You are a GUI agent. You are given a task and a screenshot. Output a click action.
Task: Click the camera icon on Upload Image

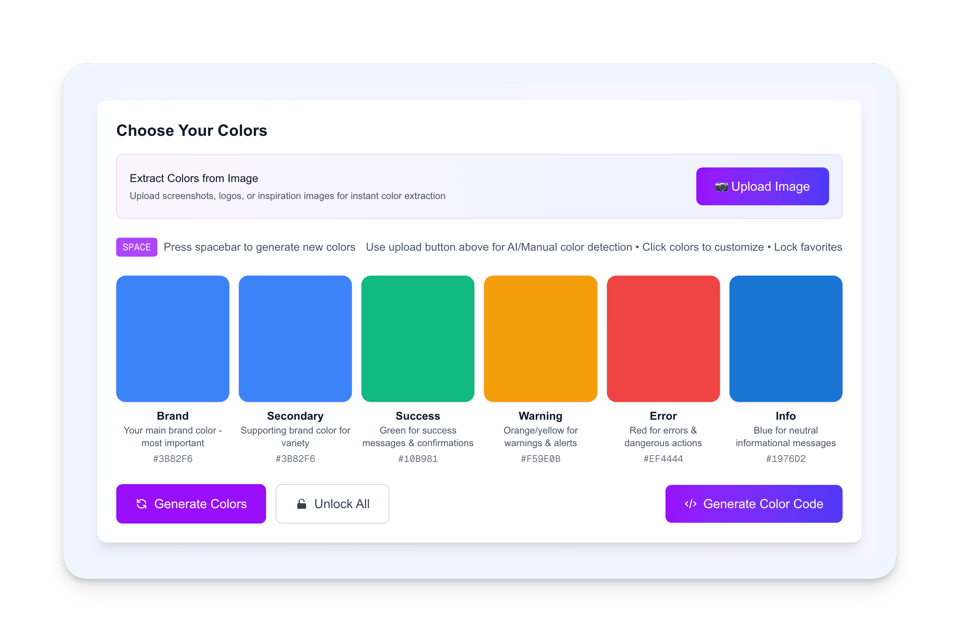click(x=721, y=187)
